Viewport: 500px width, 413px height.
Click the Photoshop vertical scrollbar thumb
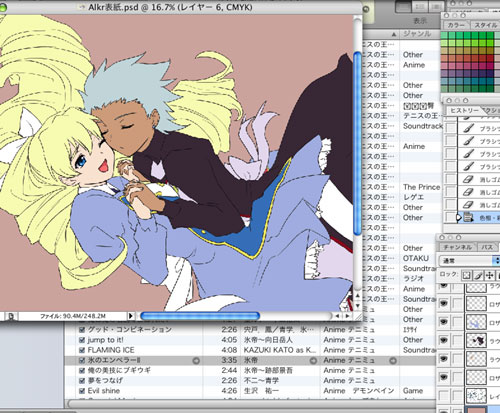(x=357, y=143)
